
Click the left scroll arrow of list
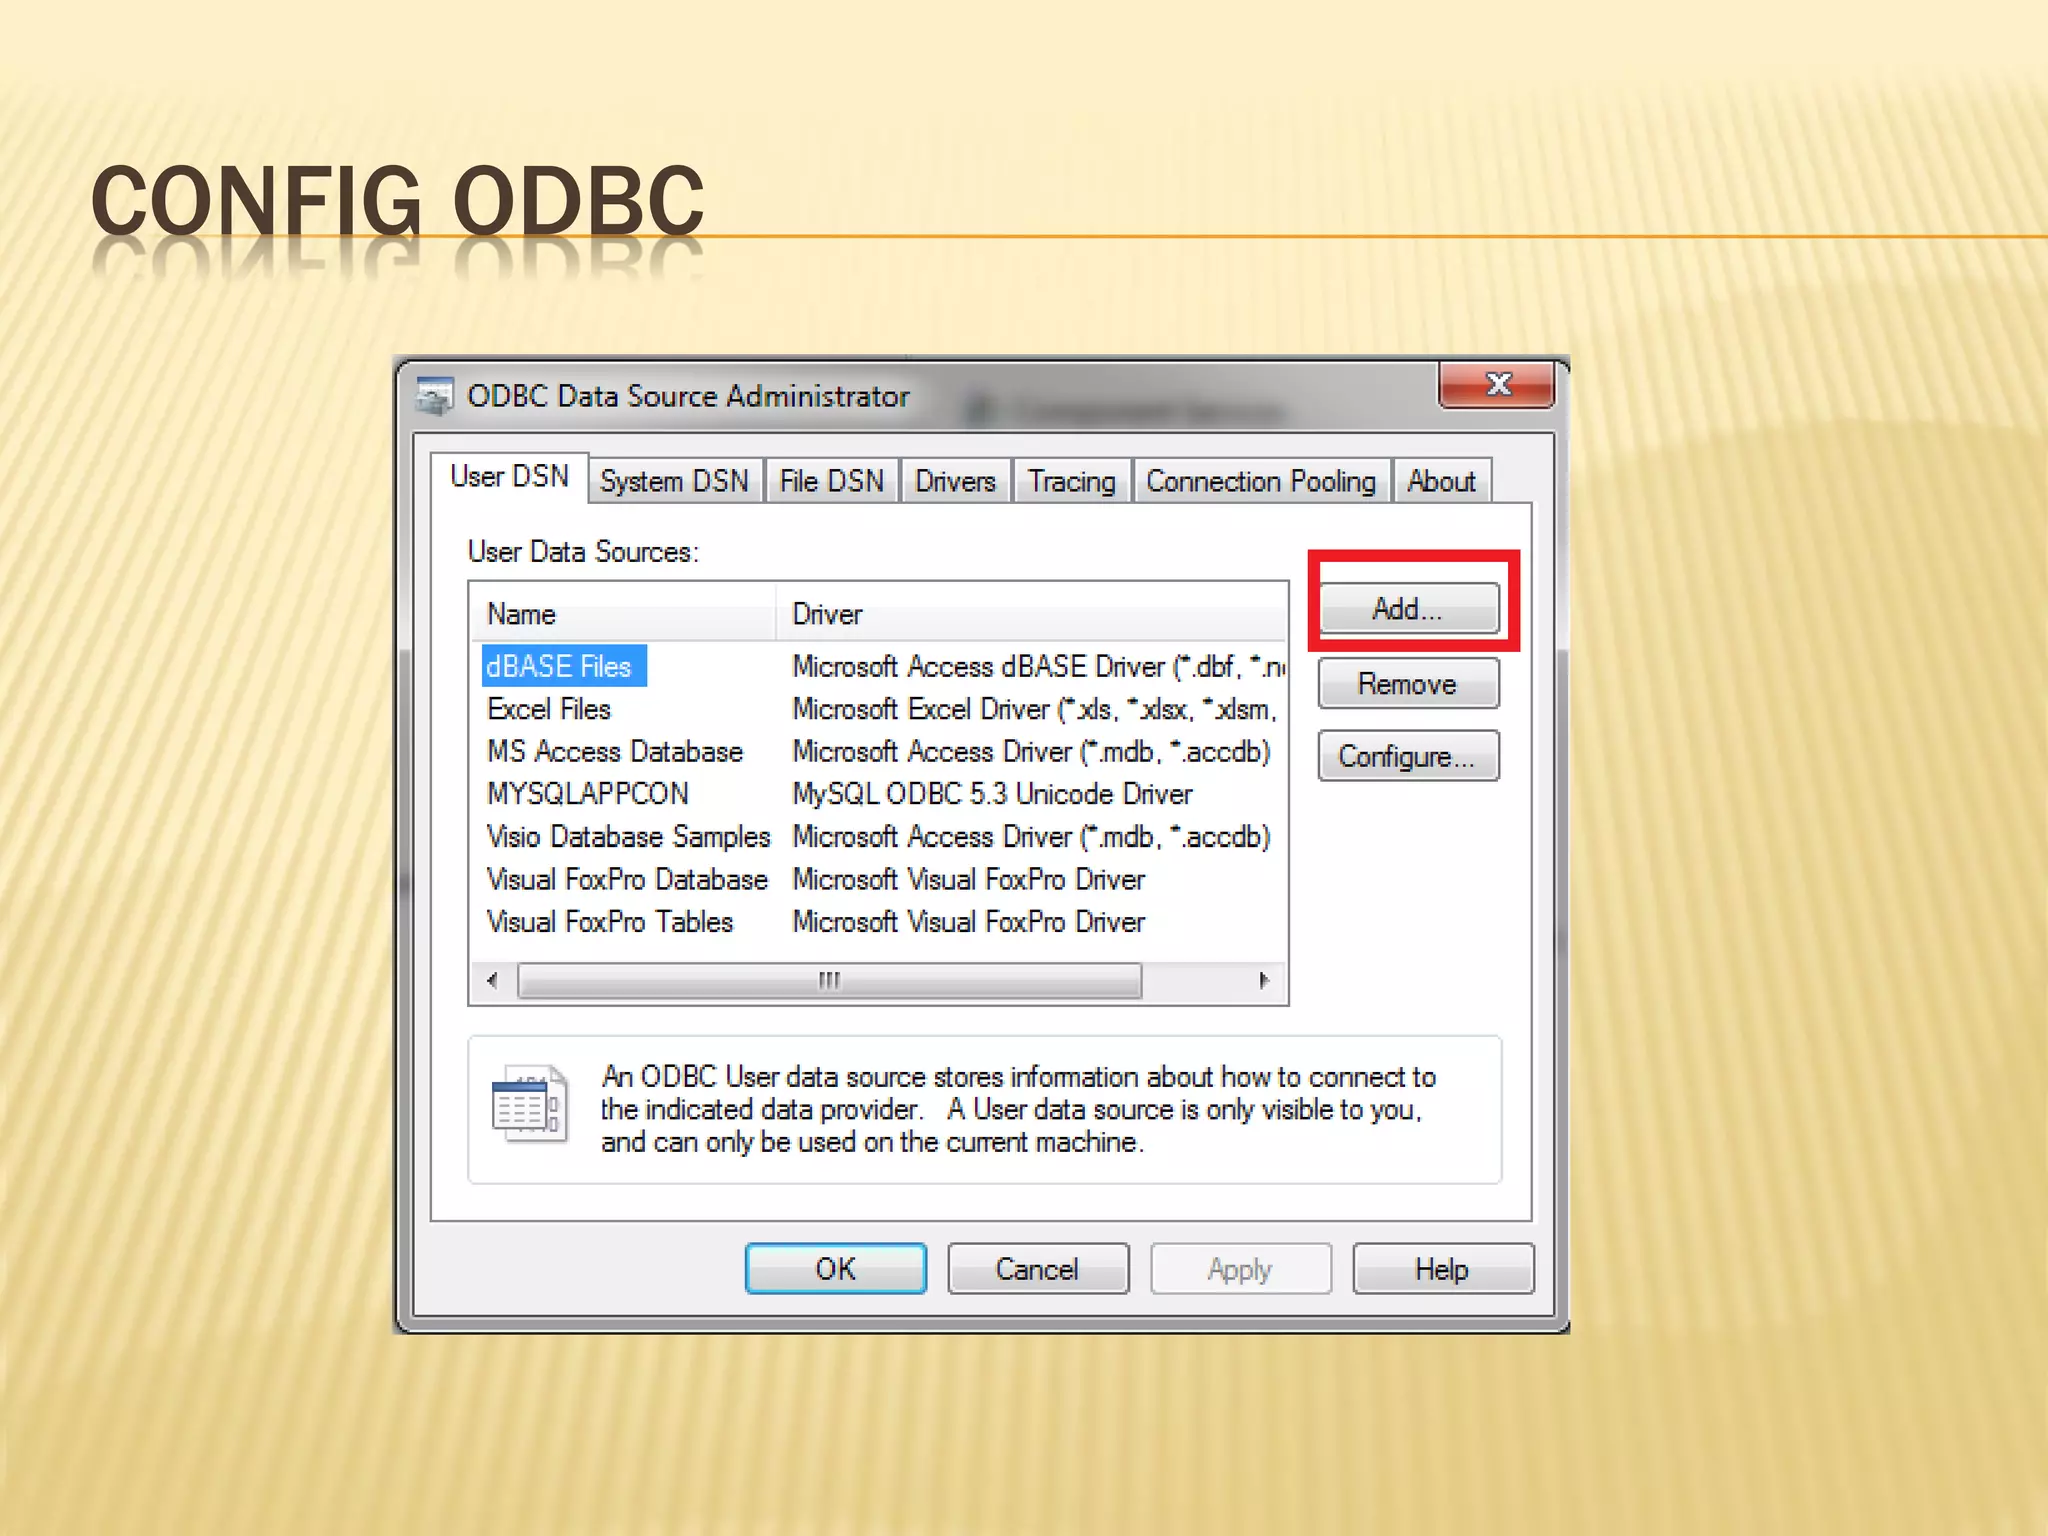coord(492,980)
